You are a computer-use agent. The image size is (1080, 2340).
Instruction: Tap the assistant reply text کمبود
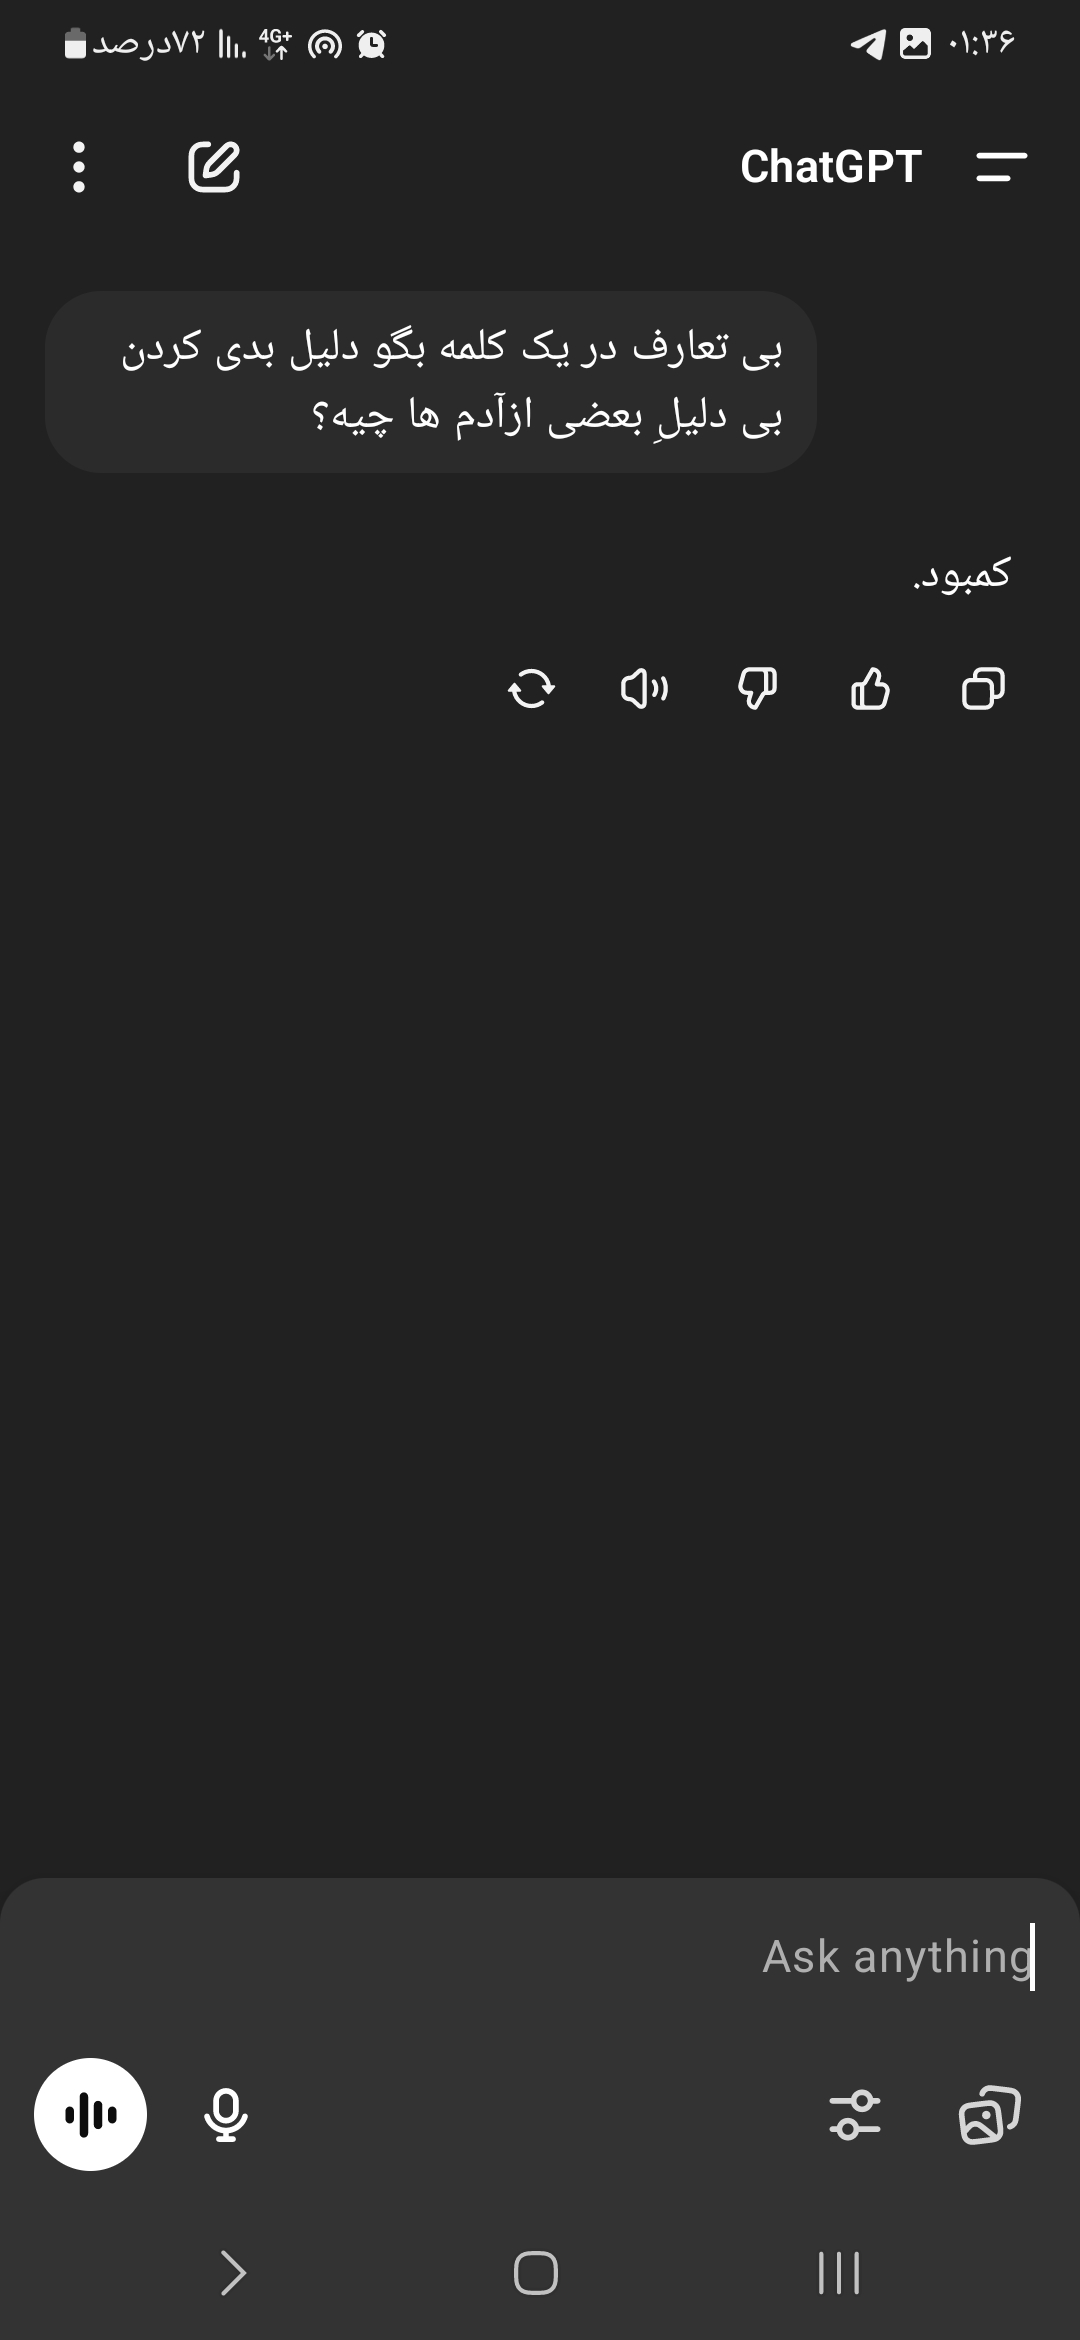pyautogui.click(x=962, y=574)
